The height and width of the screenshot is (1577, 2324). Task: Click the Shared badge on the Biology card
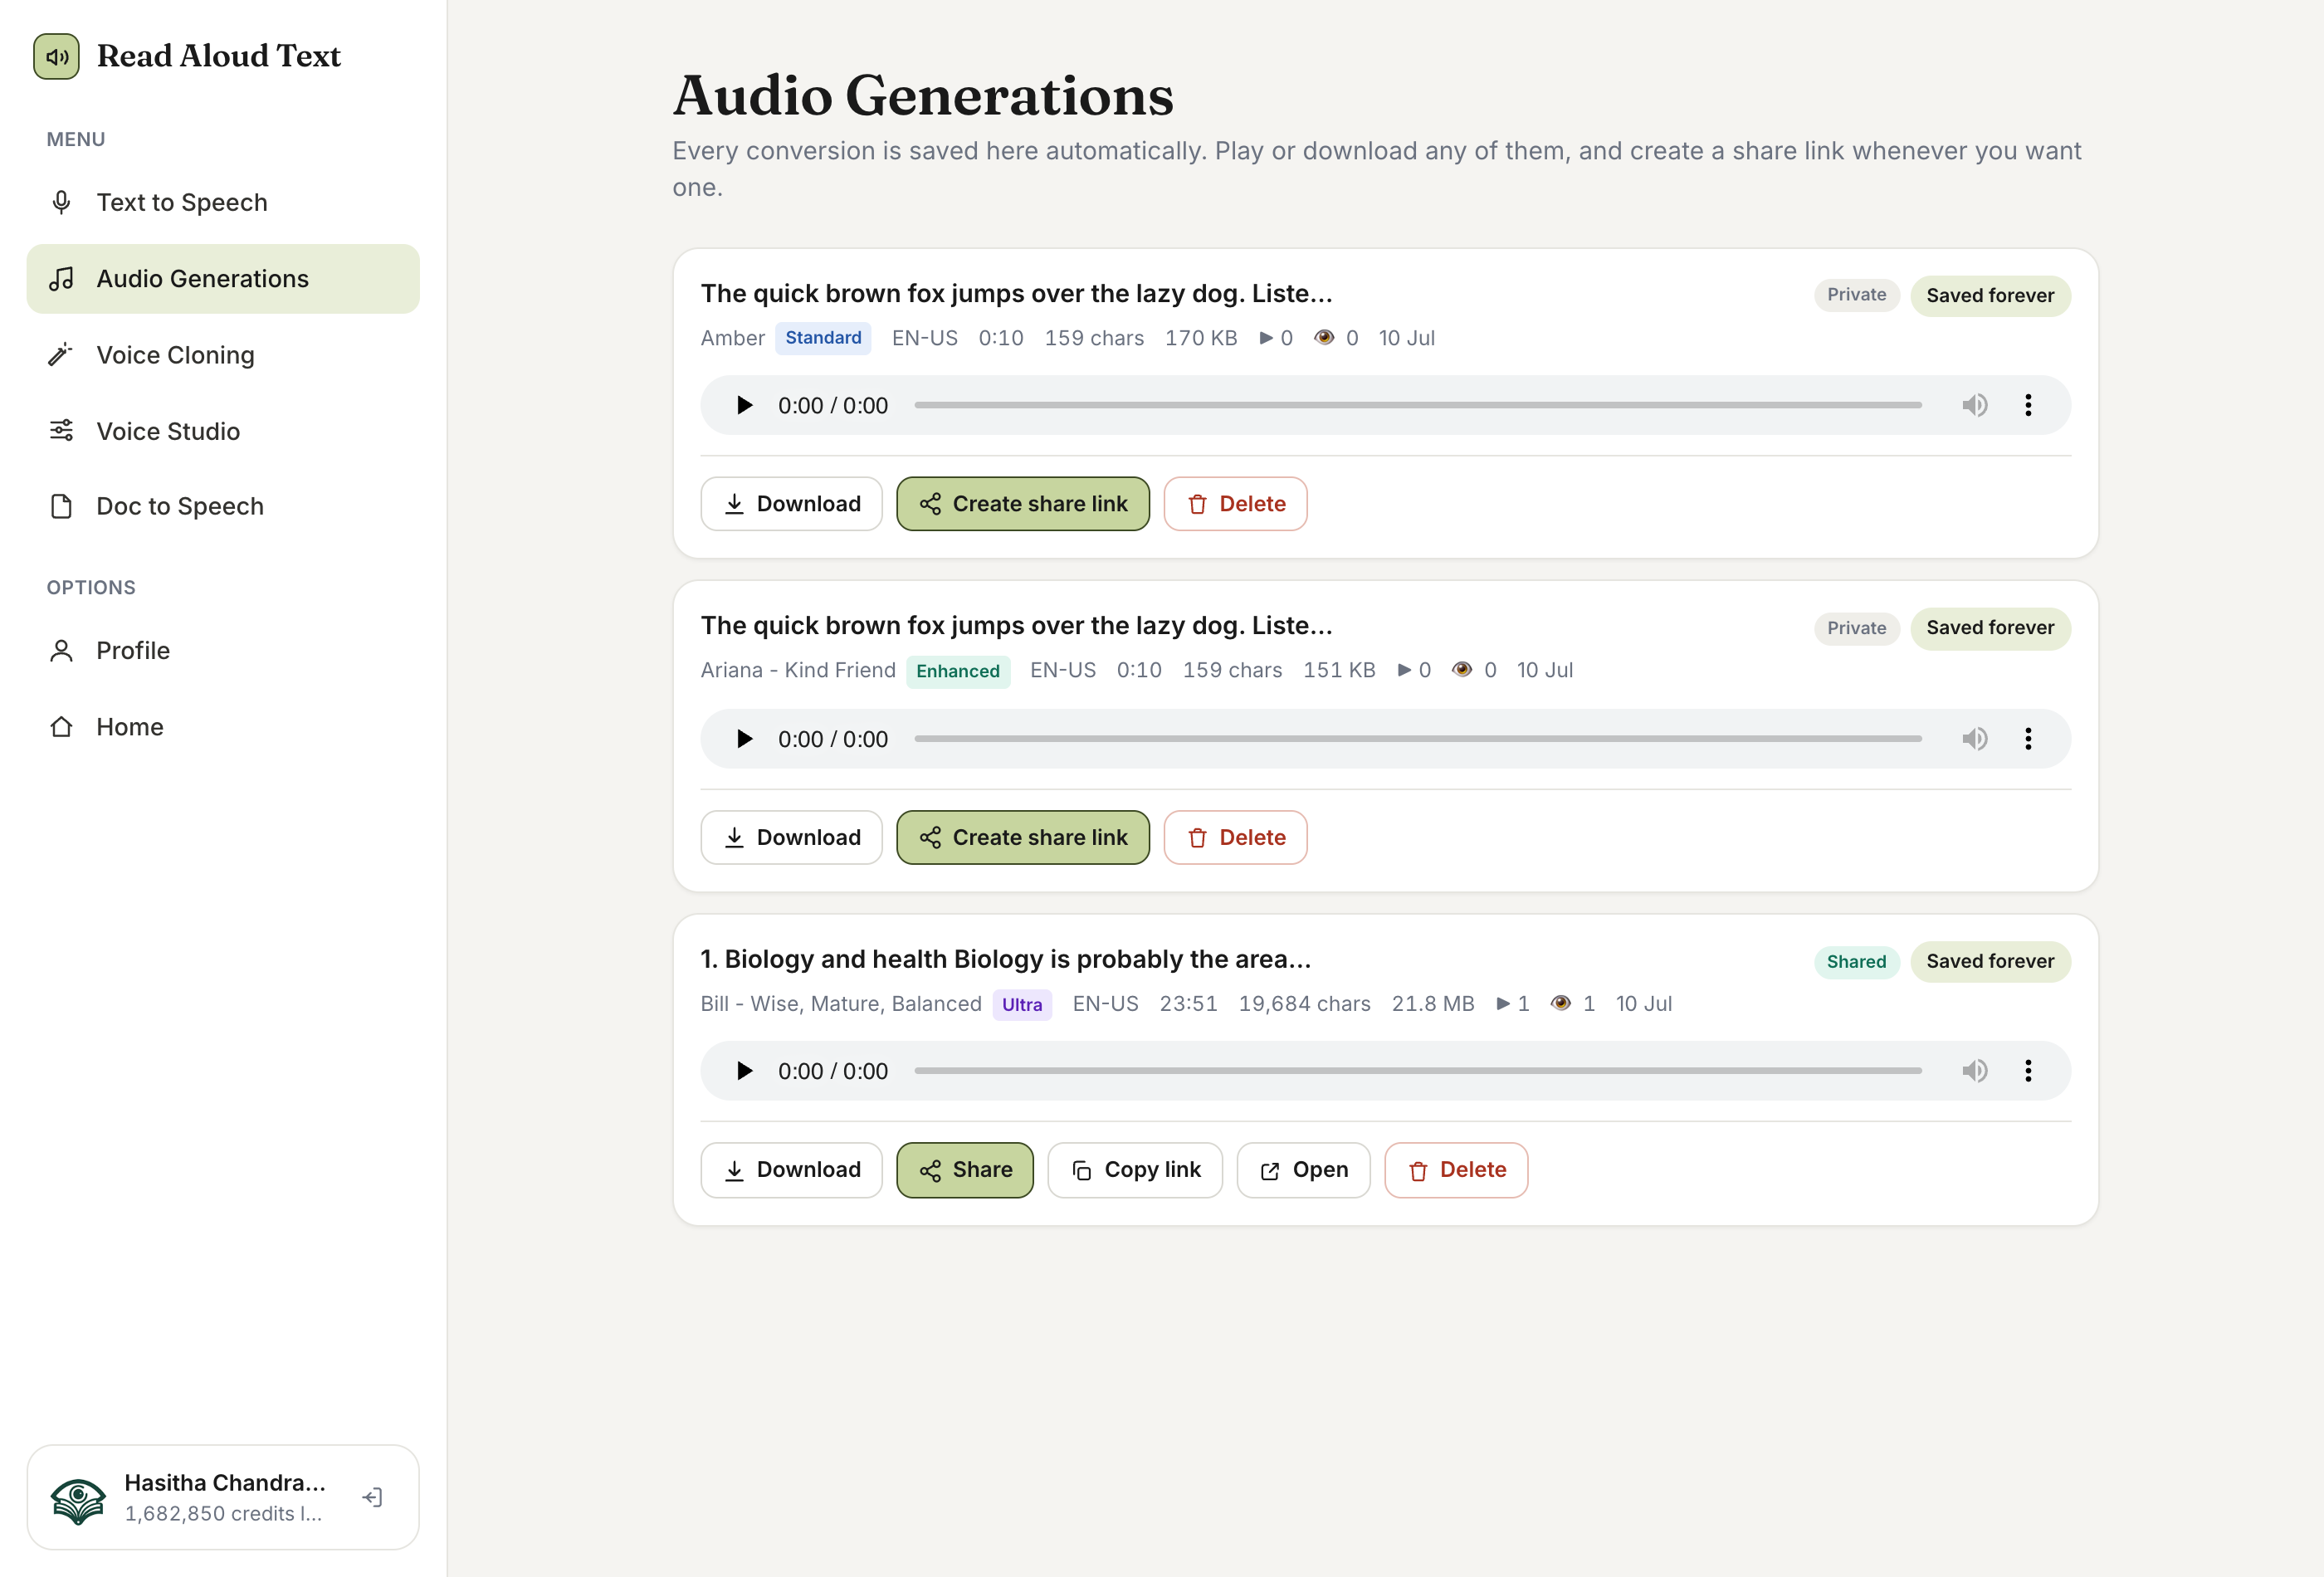point(1857,962)
